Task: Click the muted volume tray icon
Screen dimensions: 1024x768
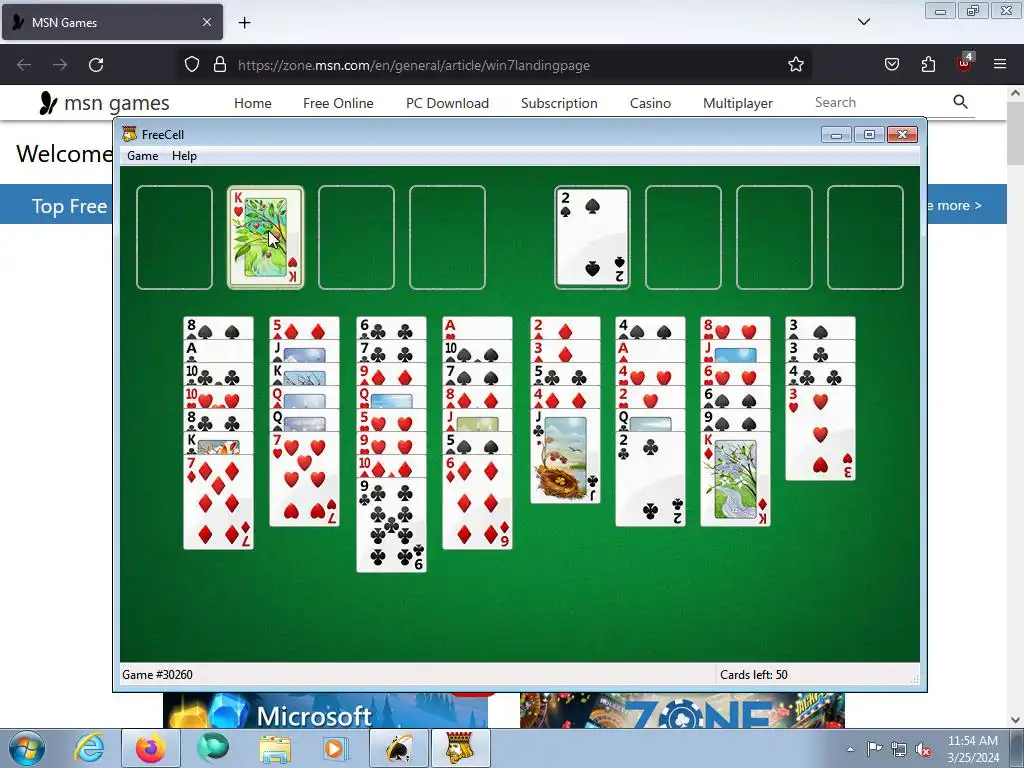Action: coord(923,749)
